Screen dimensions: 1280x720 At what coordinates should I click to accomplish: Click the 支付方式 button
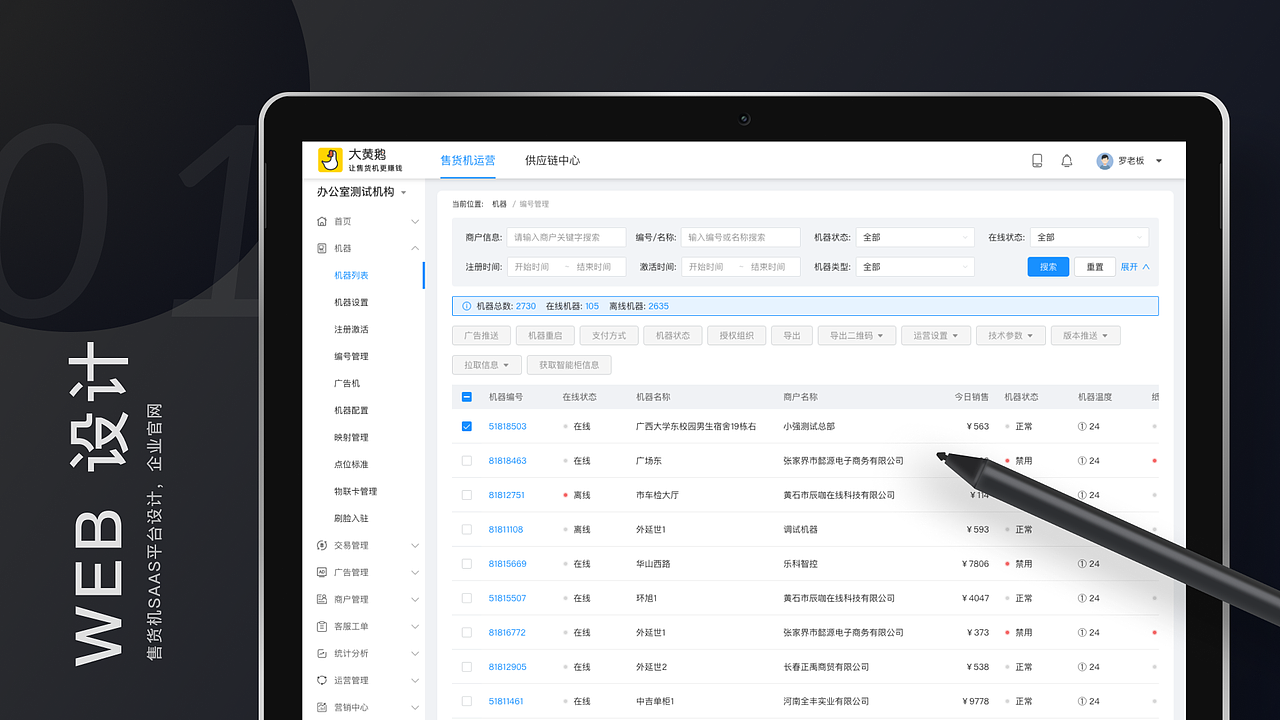coord(609,336)
